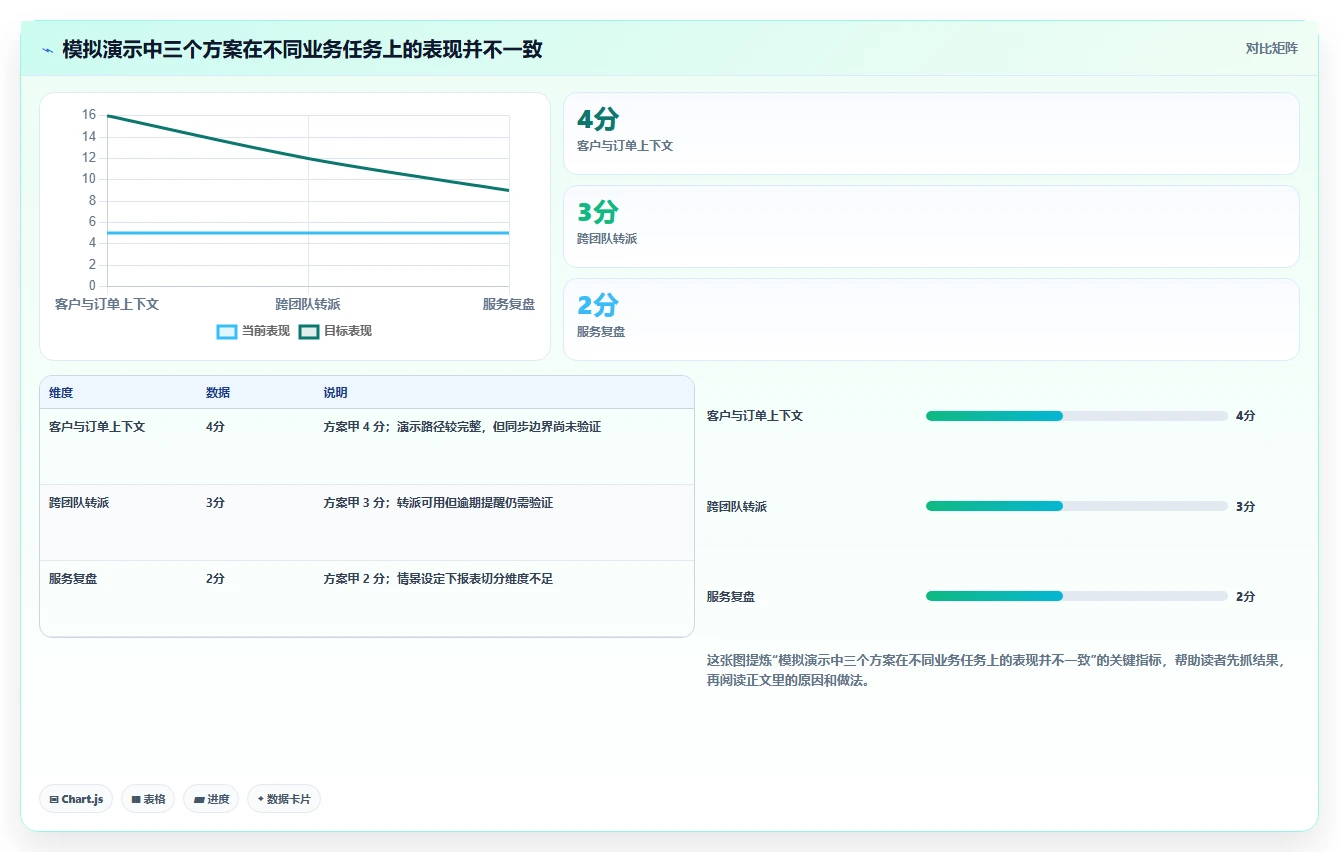This screenshot has width=1339, height=852.
Task: Click chart x-axis label 客户与订单上下文
Action: [x=107, y=304]
